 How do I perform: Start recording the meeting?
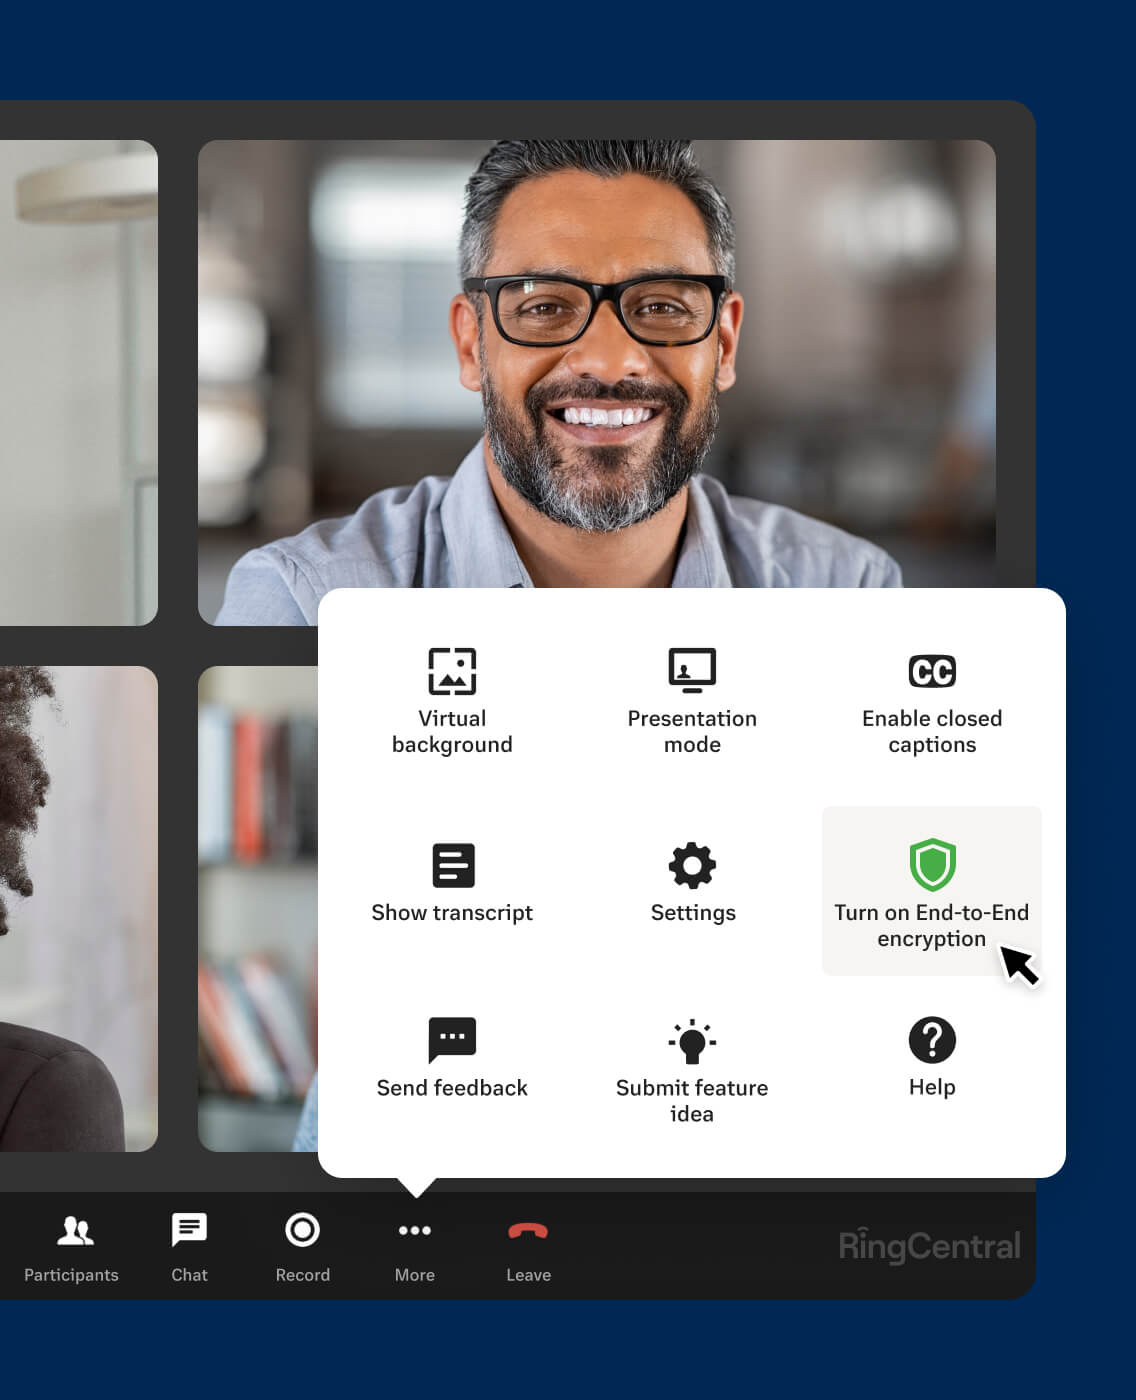coord(302,1245)
